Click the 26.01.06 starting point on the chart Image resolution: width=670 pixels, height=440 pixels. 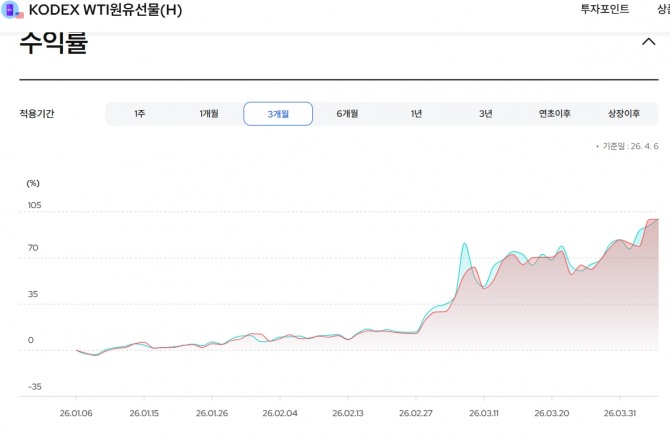[x=77, y=350]
